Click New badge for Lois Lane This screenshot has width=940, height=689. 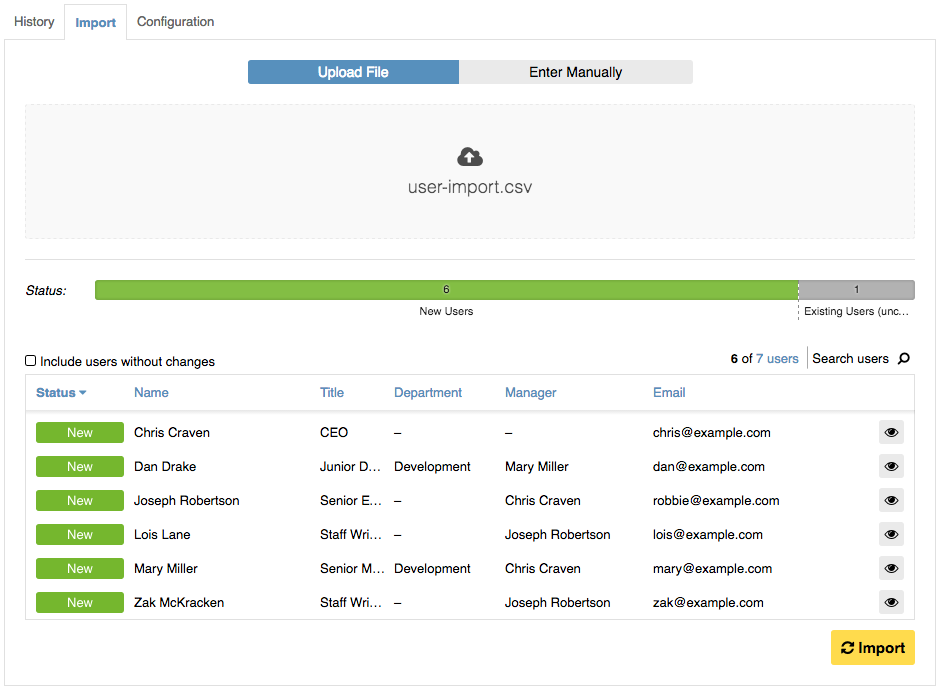tap(80, 534)
